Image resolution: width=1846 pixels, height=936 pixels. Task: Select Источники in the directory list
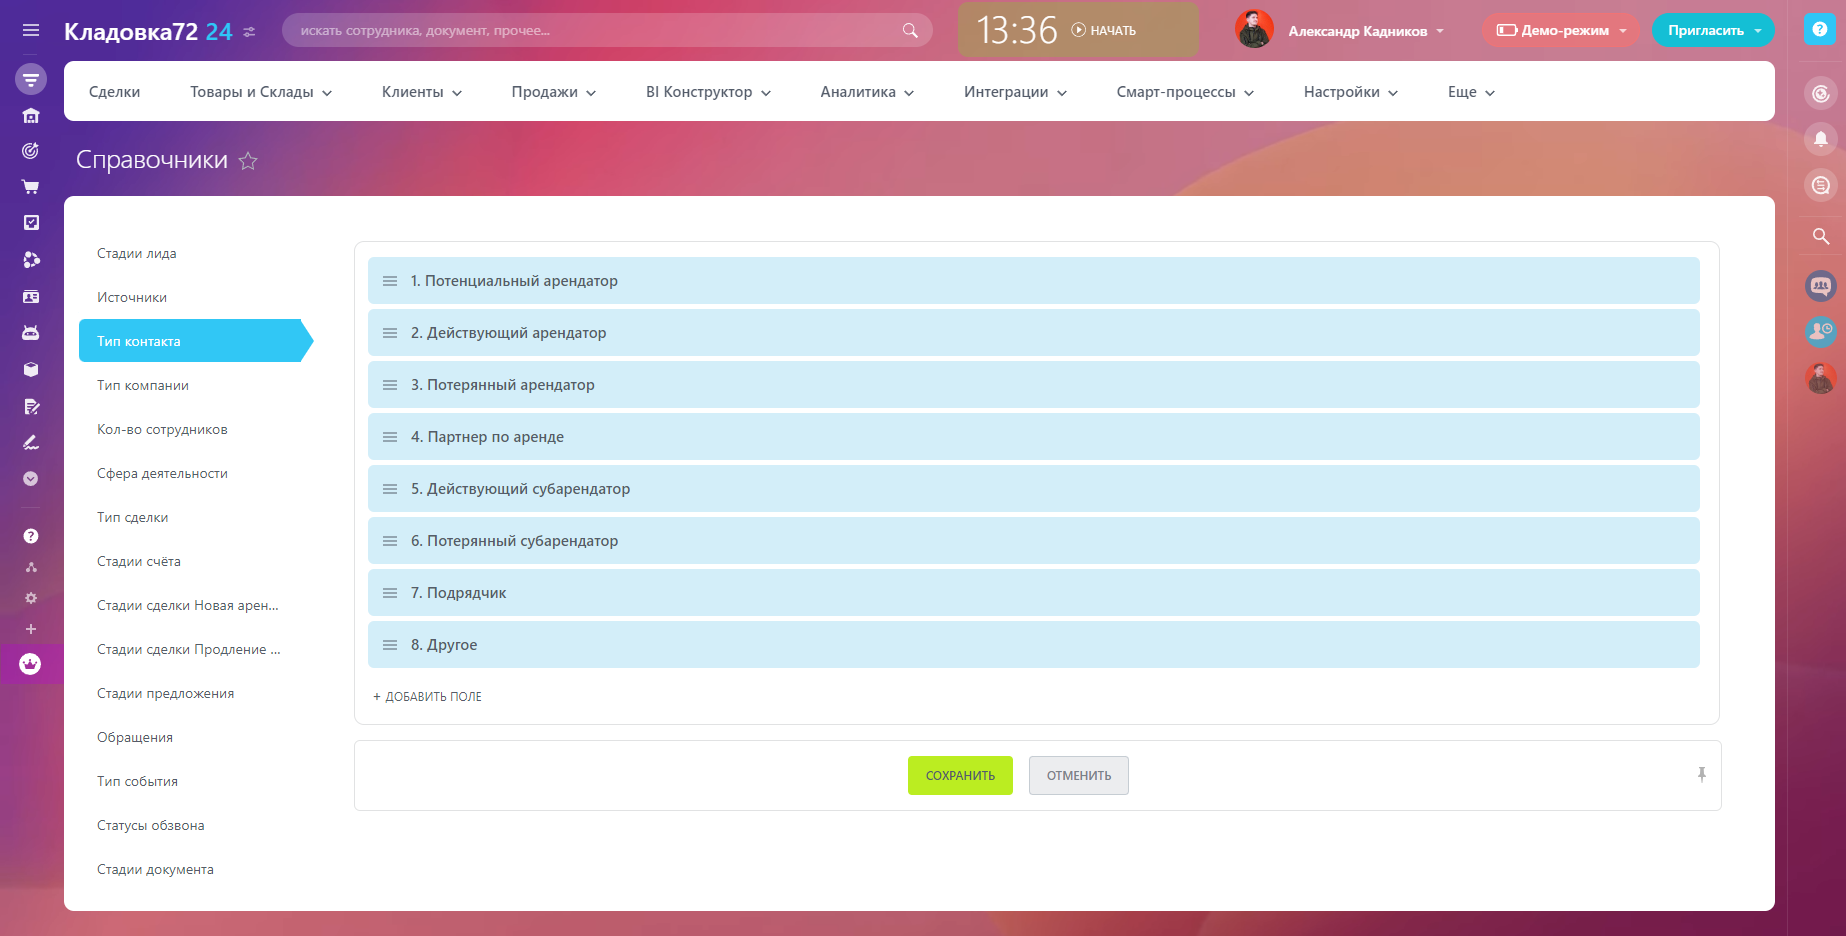click(132, 297)
